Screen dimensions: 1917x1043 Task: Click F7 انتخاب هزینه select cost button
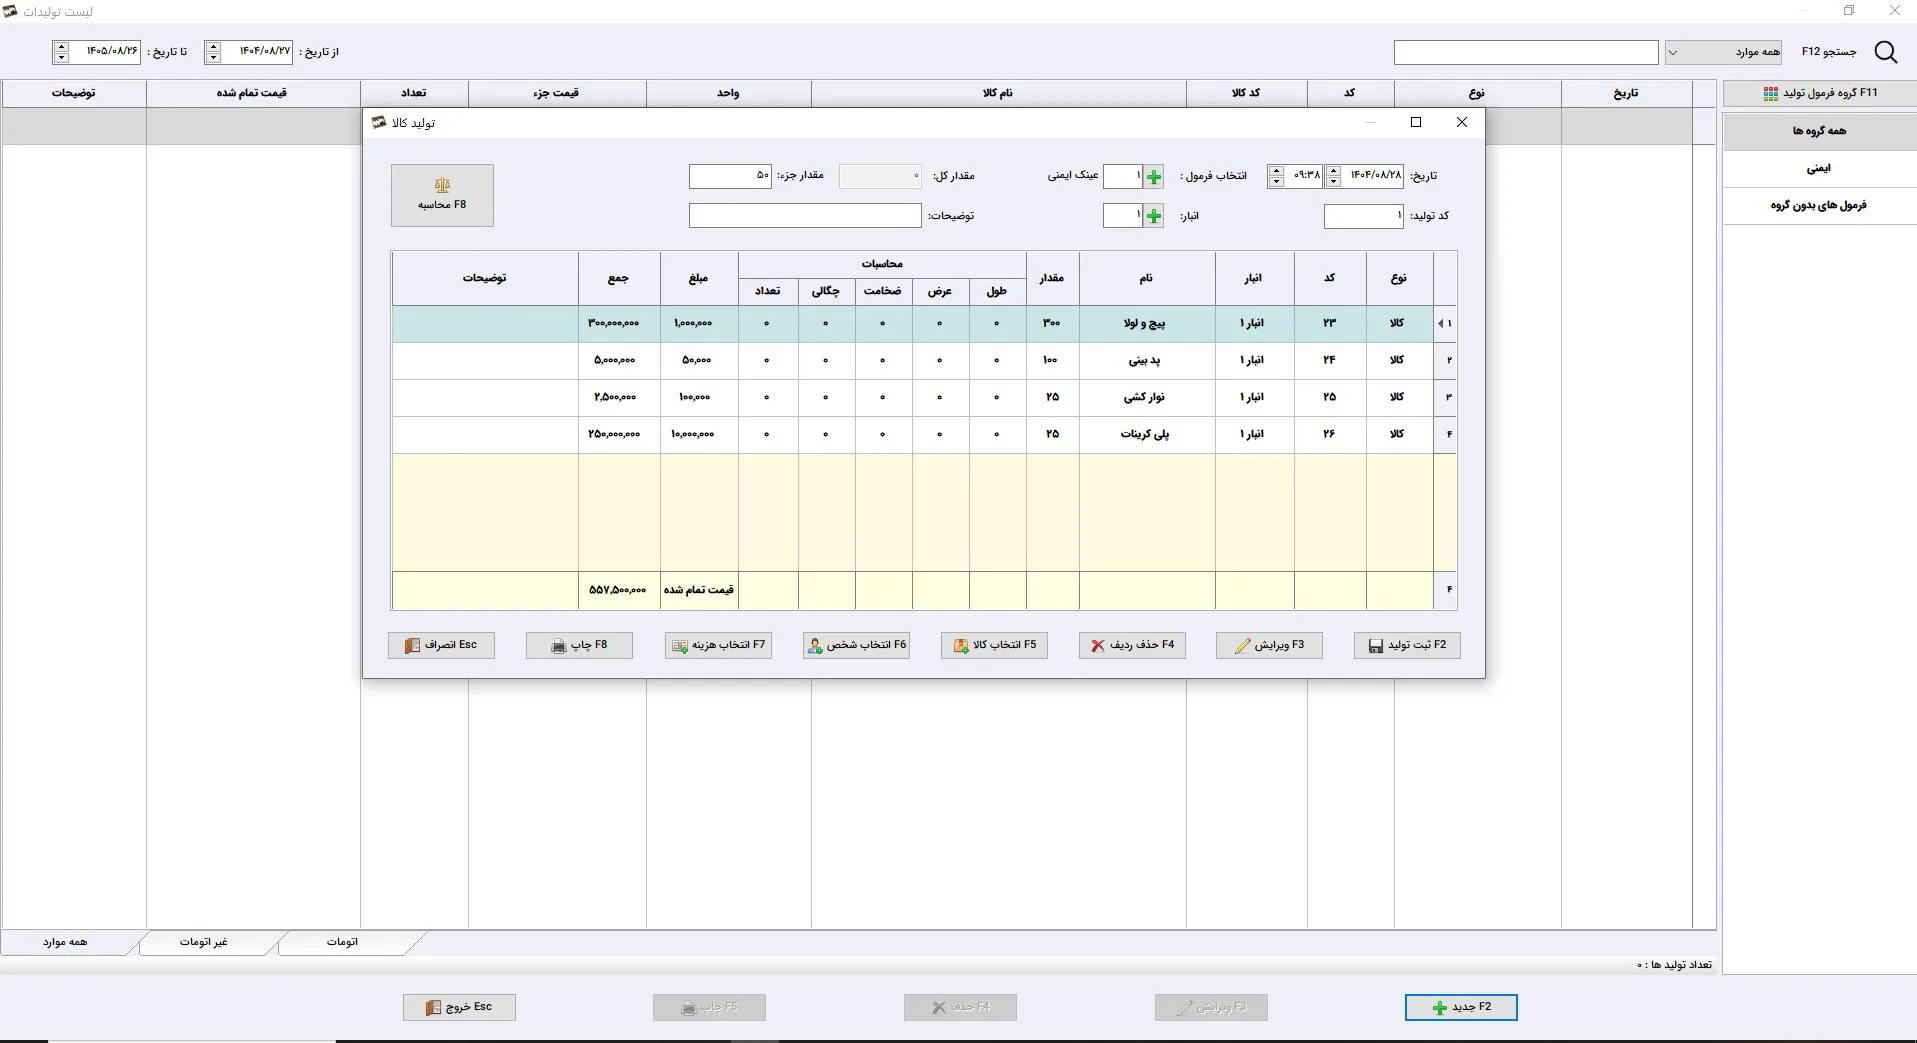pyautogui.click(x=718, y=645)
